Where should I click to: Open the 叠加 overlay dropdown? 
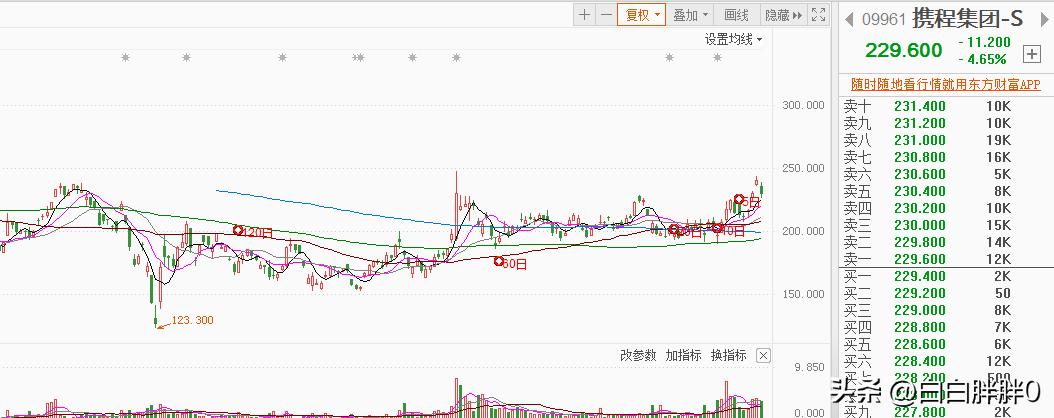coord(690,15)
